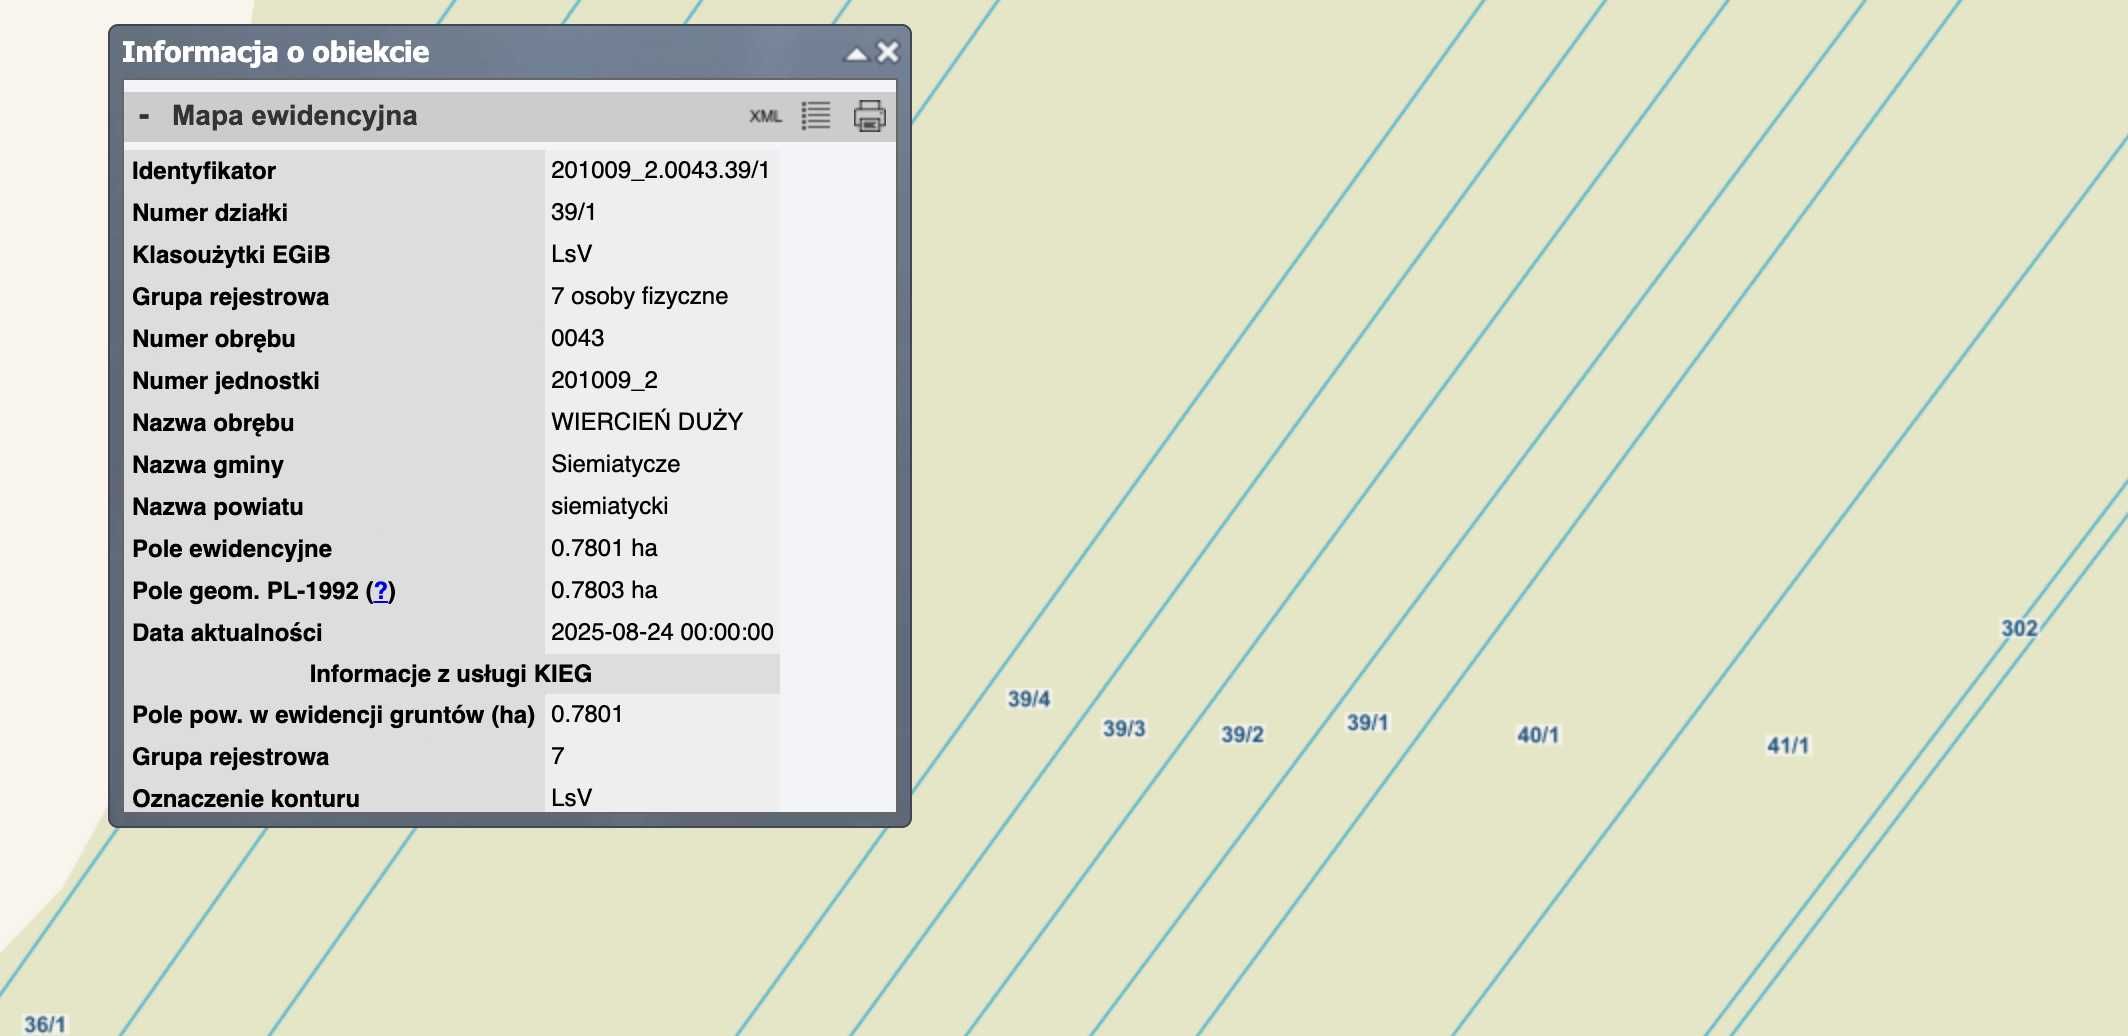Select parcel label 40/1 on map
Screen dimensions: 2128x1036
(1537, 735)
